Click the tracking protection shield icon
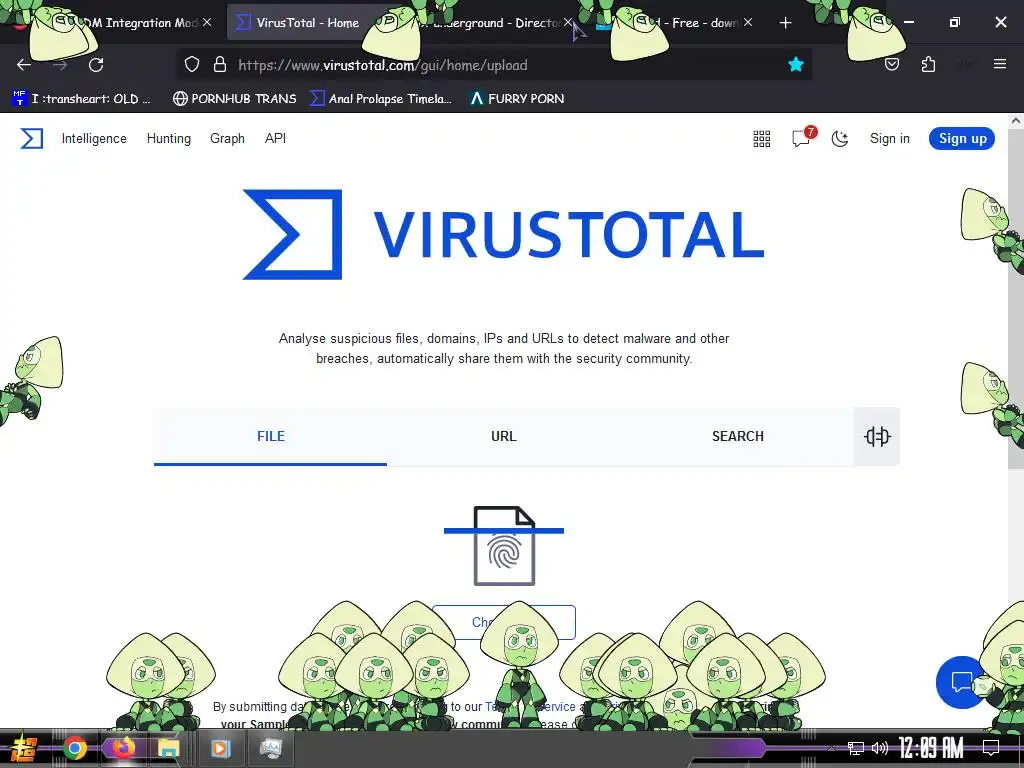 click(191, 65)
